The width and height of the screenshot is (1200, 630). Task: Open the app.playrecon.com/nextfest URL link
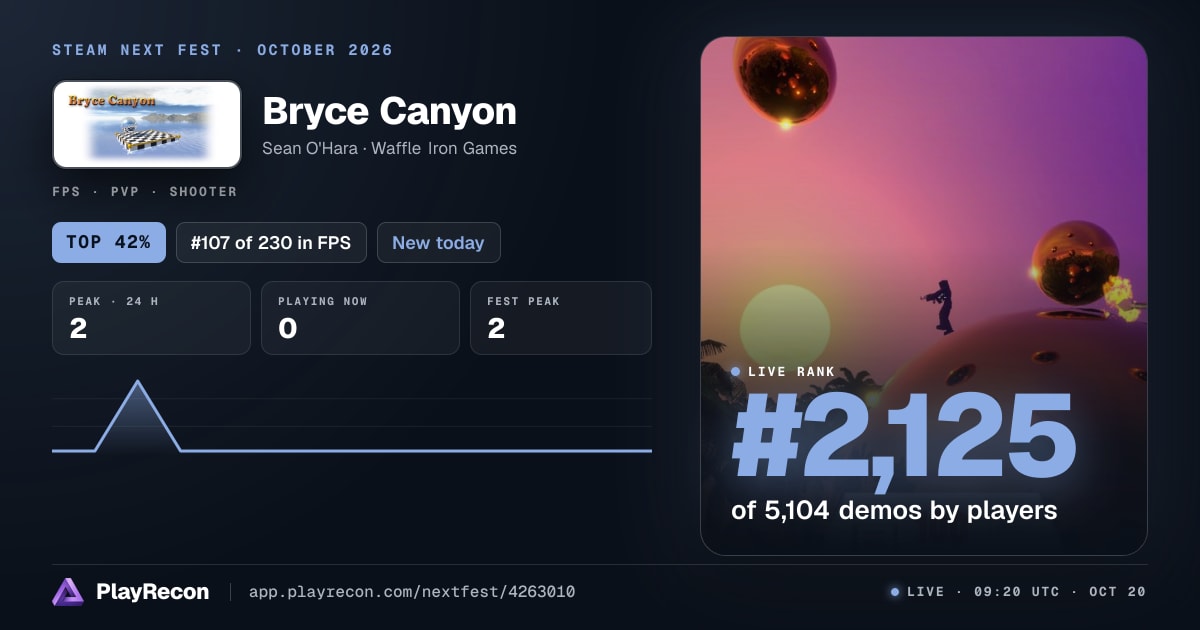(412, 592)
